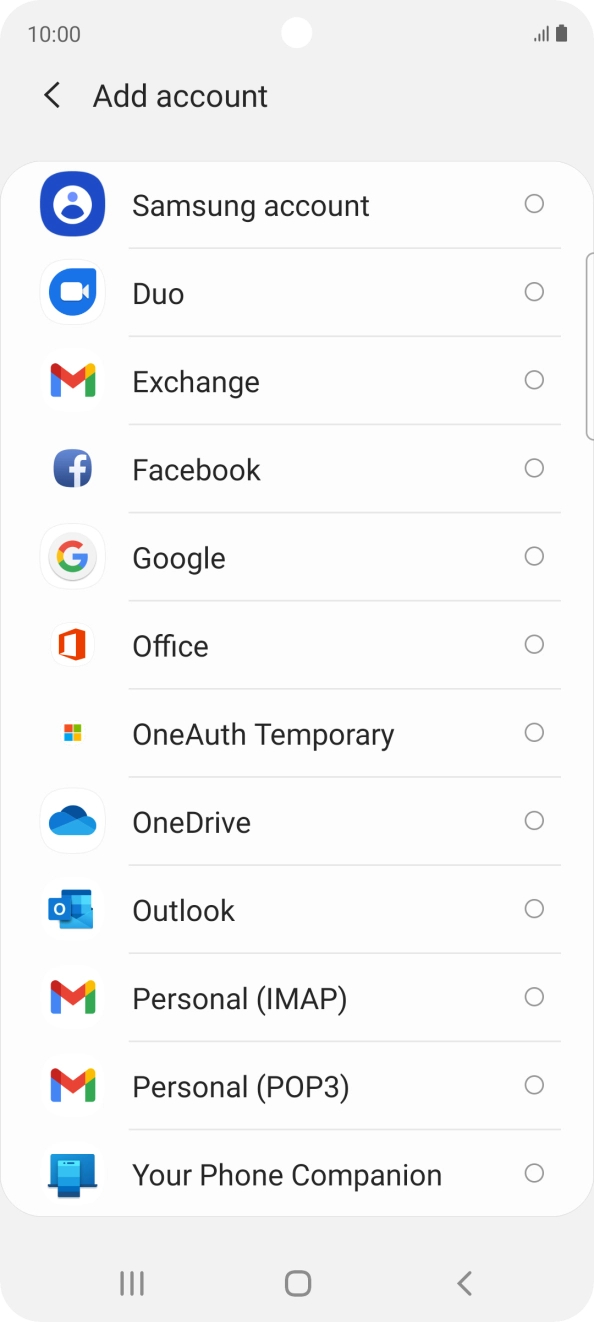Select the radio button beside Google
The image size is (594, 1322).
[535, 557]
